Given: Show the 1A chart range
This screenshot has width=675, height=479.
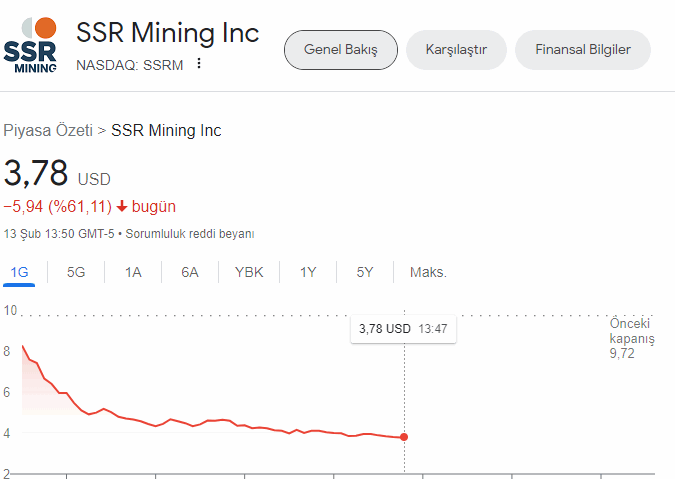Looking at the screenshot, I should [133, 272].
